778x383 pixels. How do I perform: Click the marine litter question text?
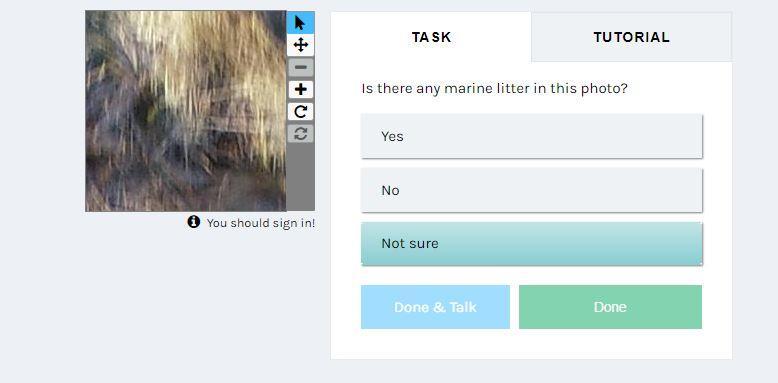[x=494, y=89]
